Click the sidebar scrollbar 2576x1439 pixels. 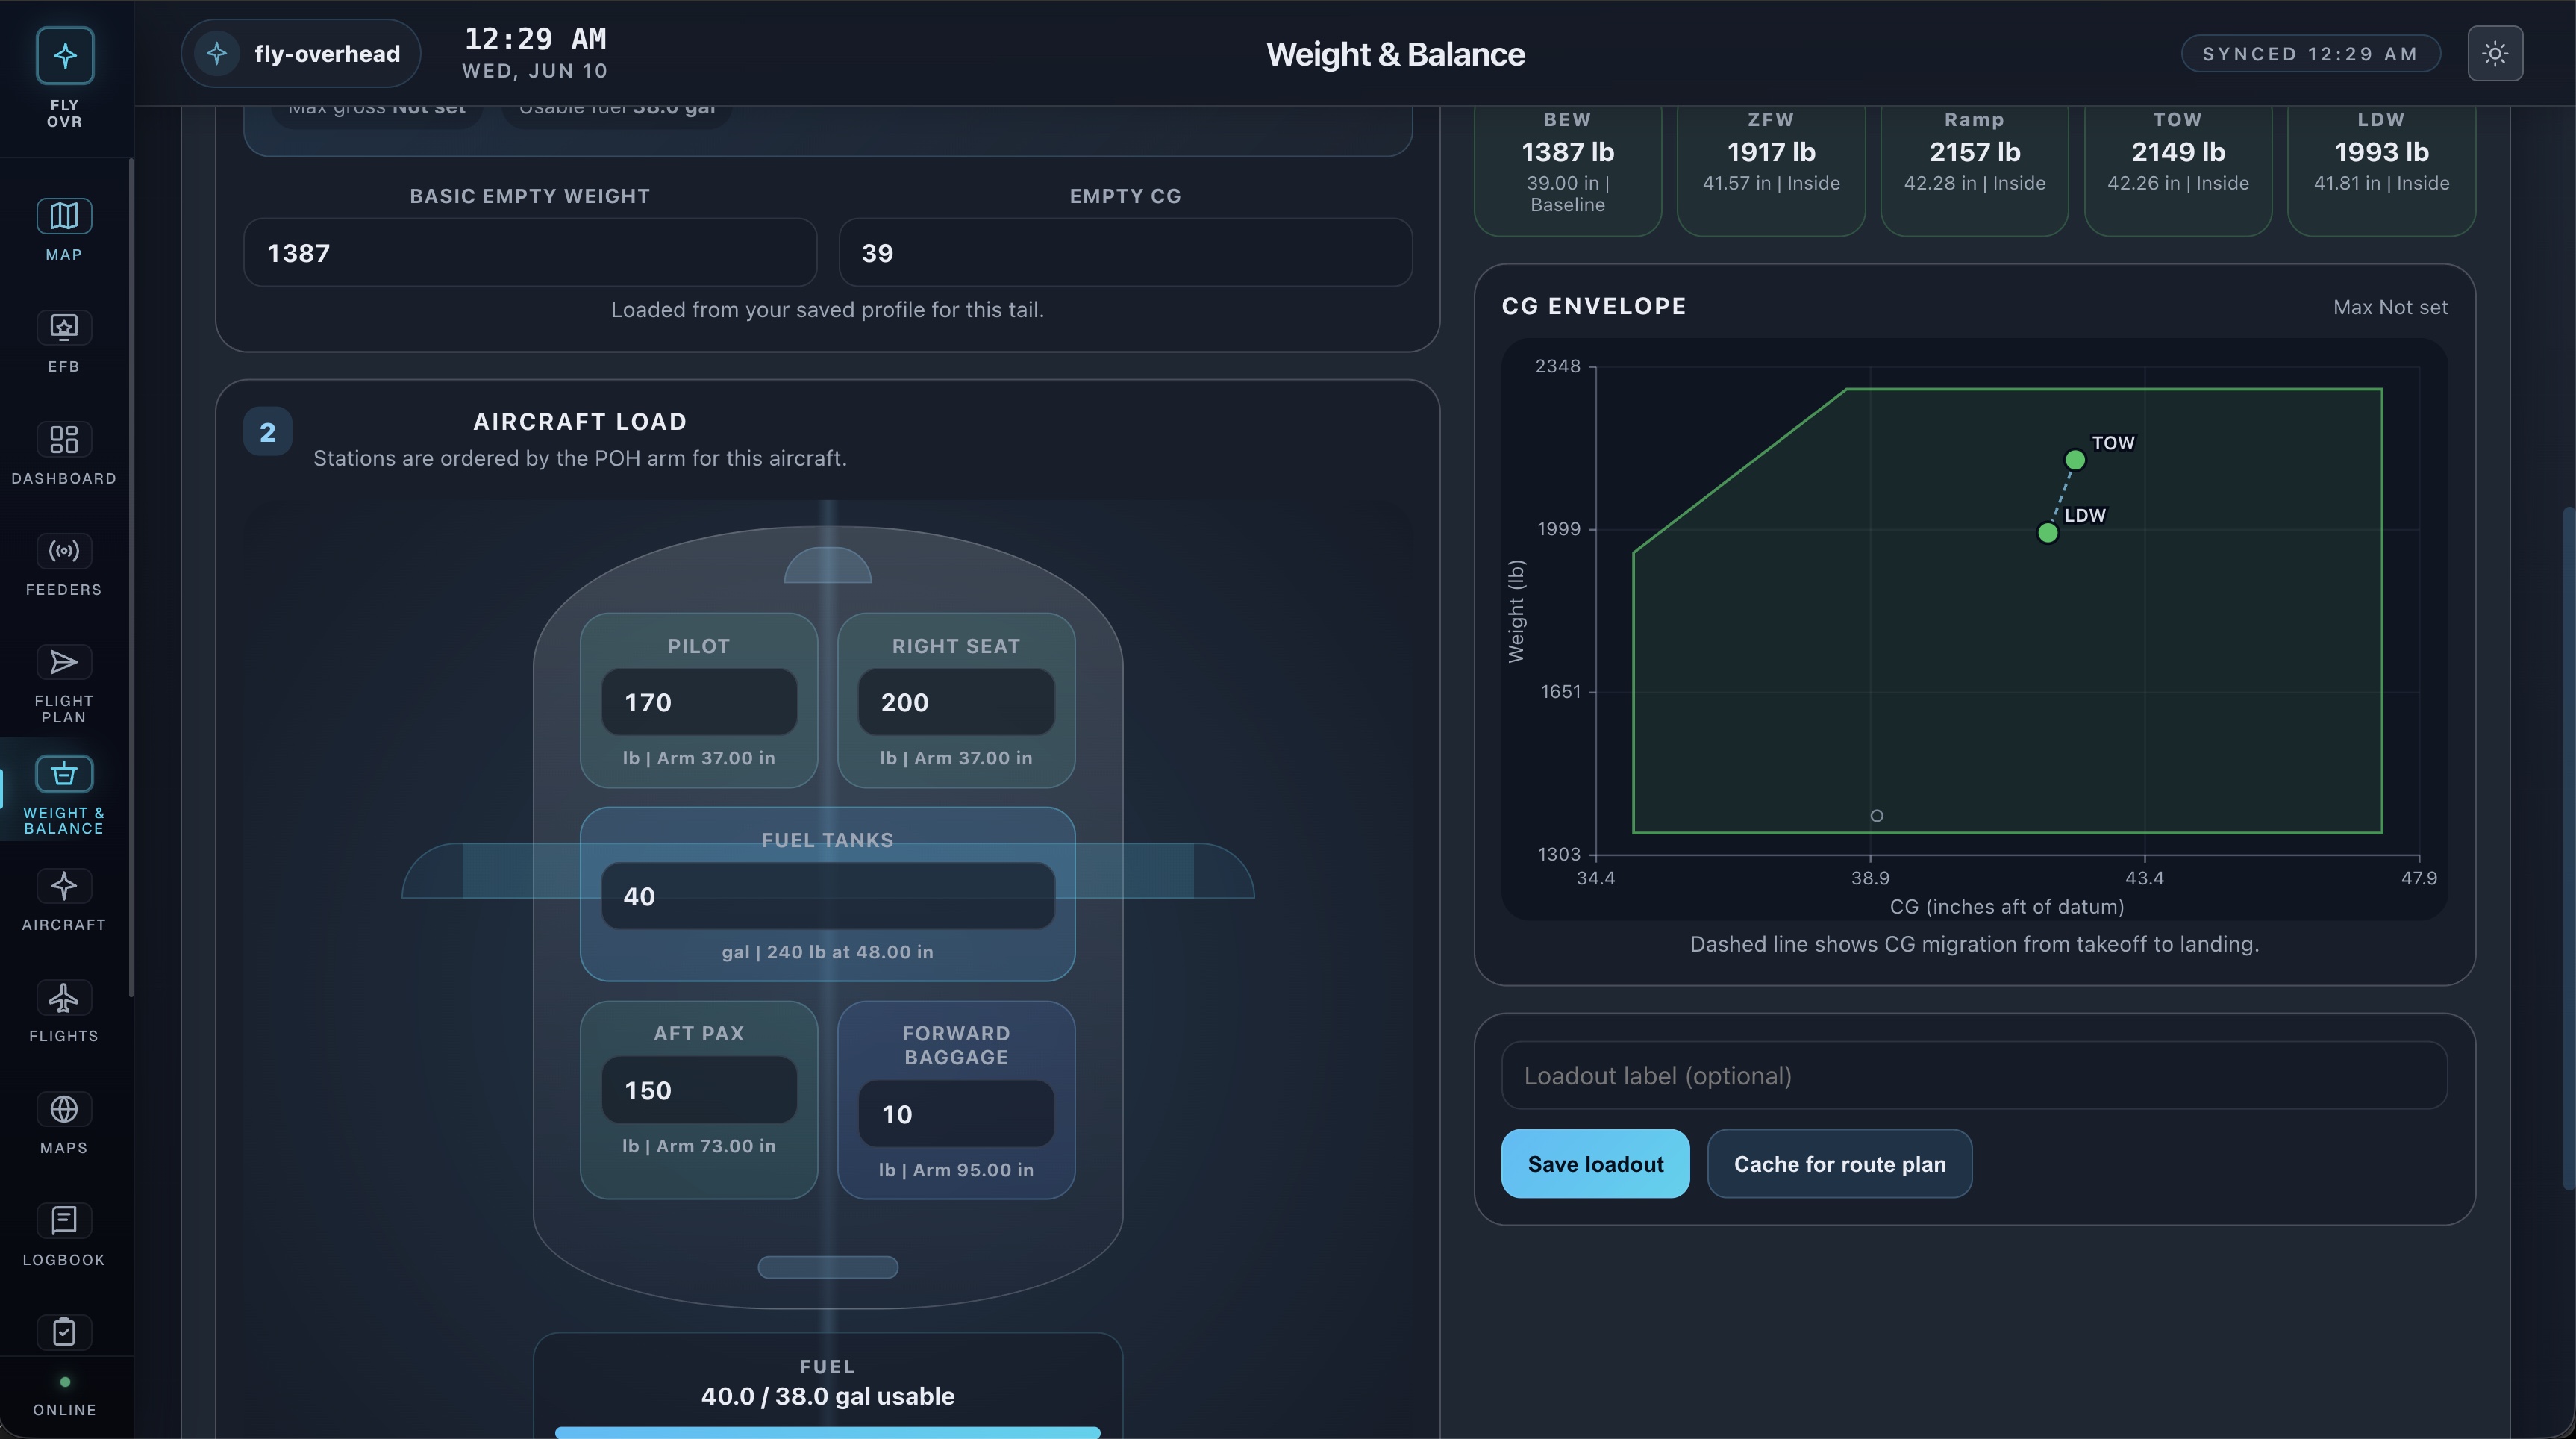click(130, 577)
